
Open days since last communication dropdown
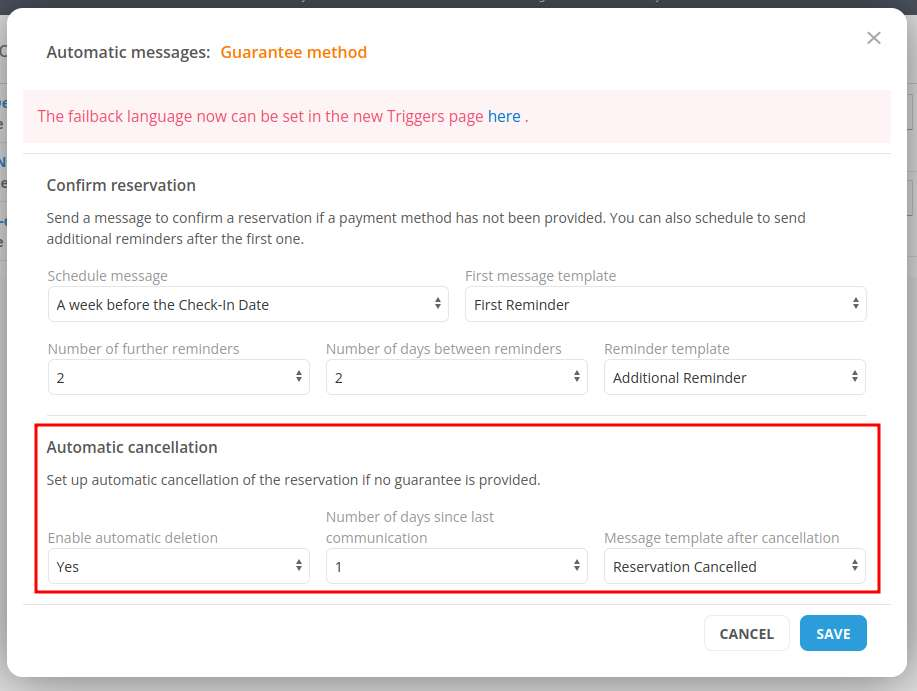tap(456, 567)
